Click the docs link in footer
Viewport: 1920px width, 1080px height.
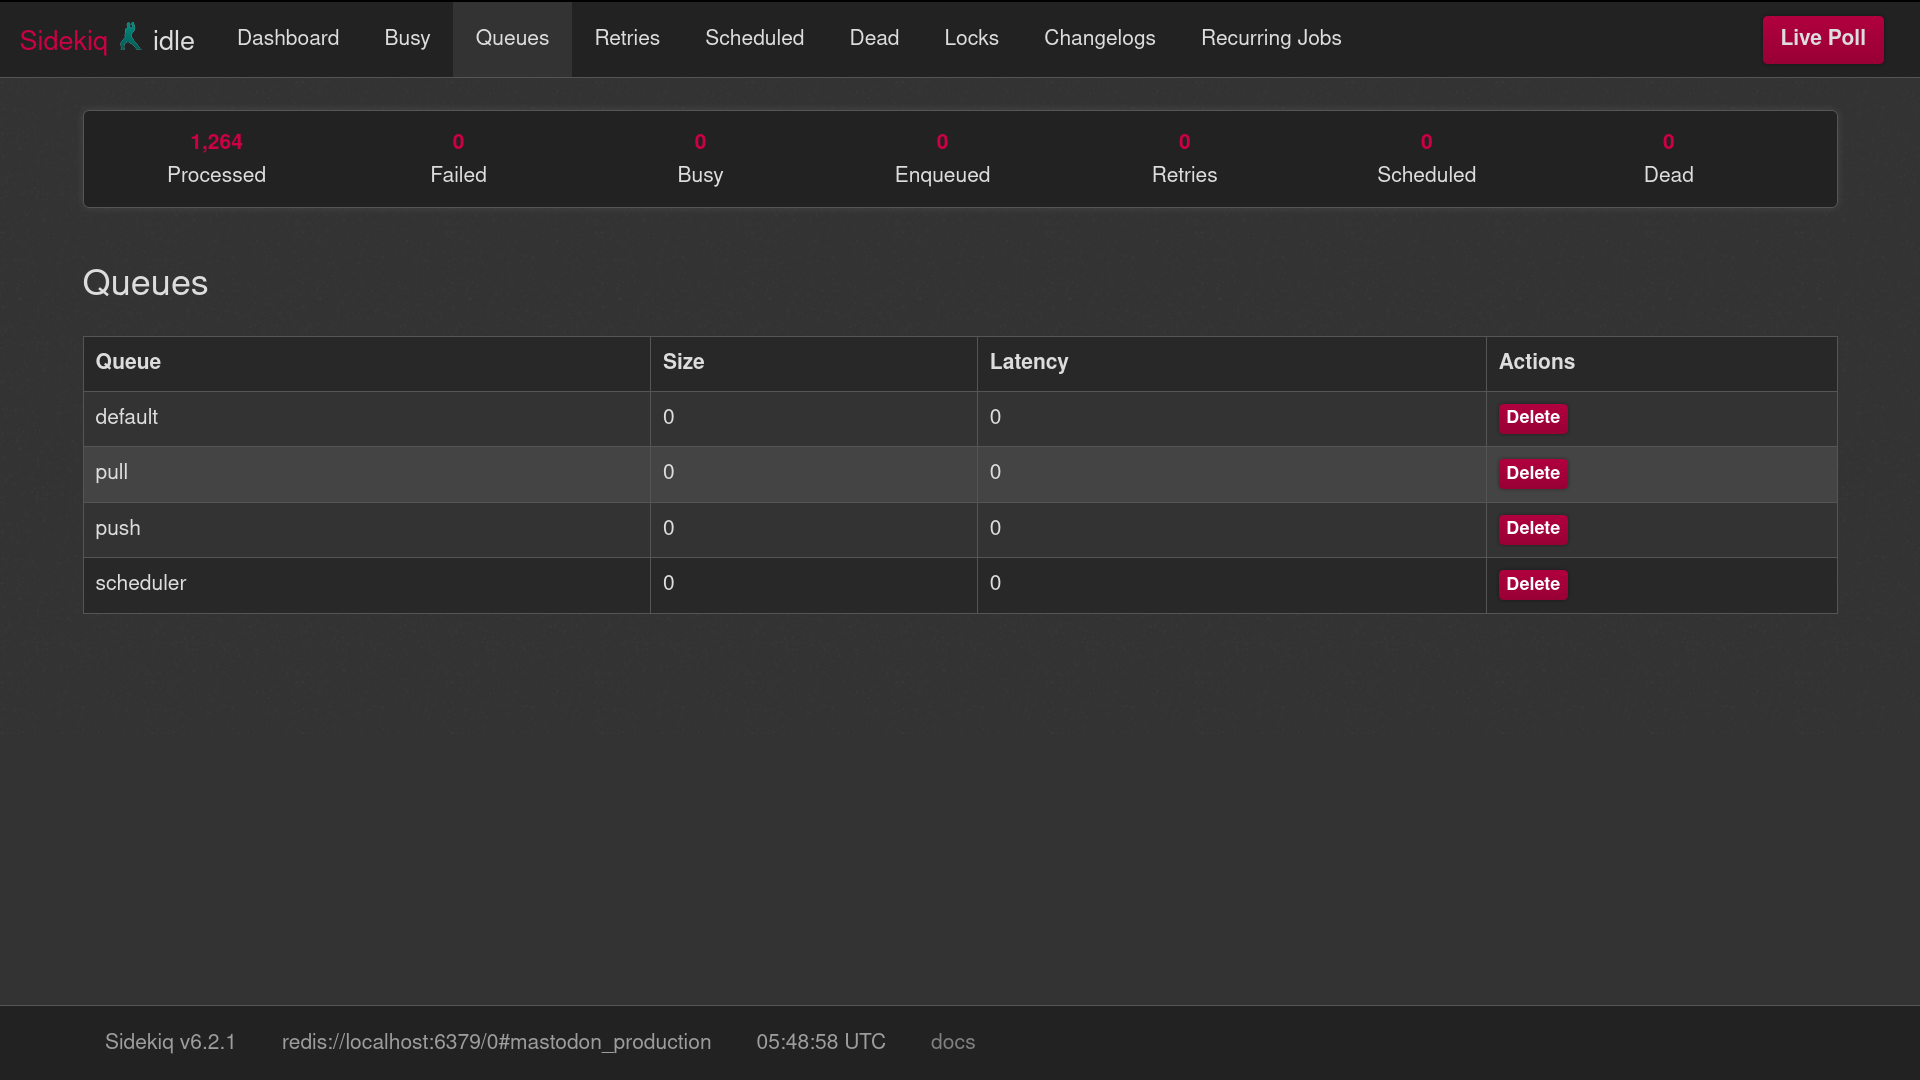[952, 1042]
